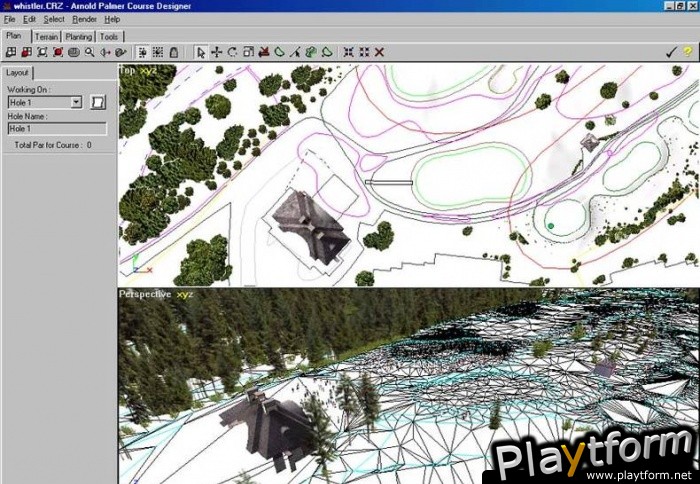The image size is (700, 484).
Task: Select the Layout panel tab
Action: 17,72
